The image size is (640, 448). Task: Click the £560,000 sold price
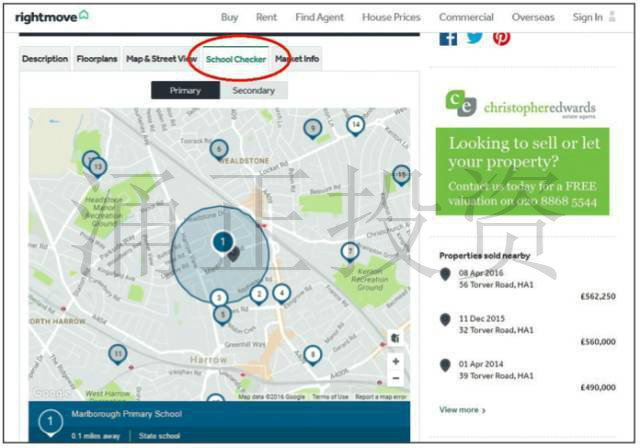(598, 342)
